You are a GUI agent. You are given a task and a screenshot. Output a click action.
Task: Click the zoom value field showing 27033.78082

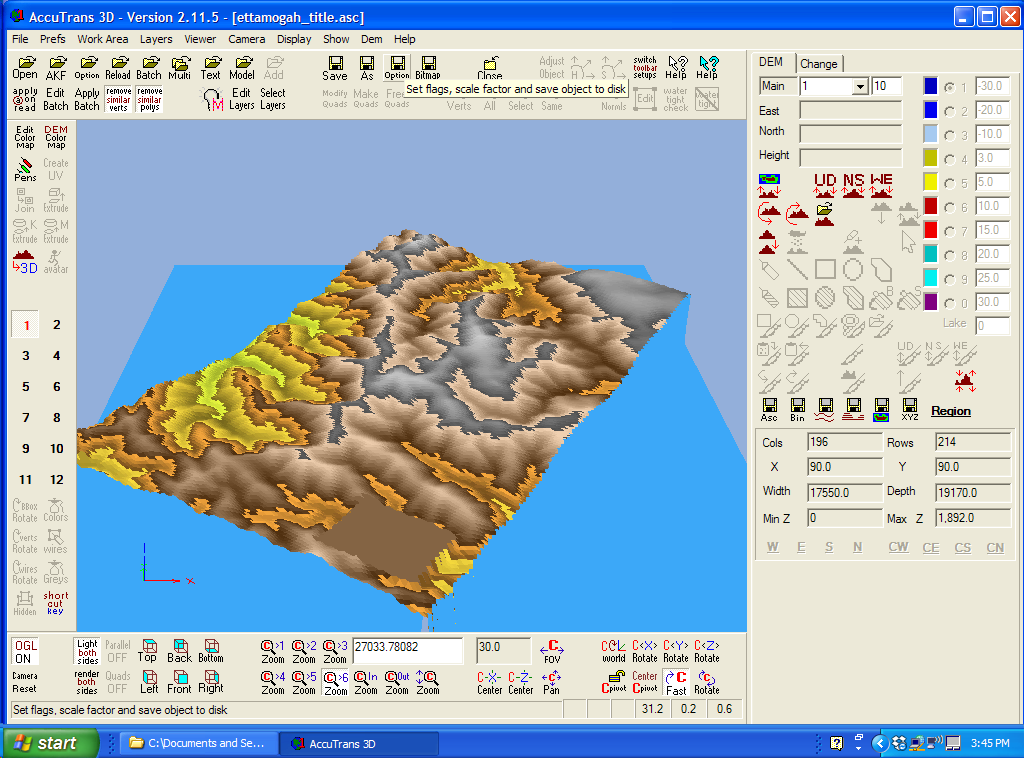tap(407, 650)
